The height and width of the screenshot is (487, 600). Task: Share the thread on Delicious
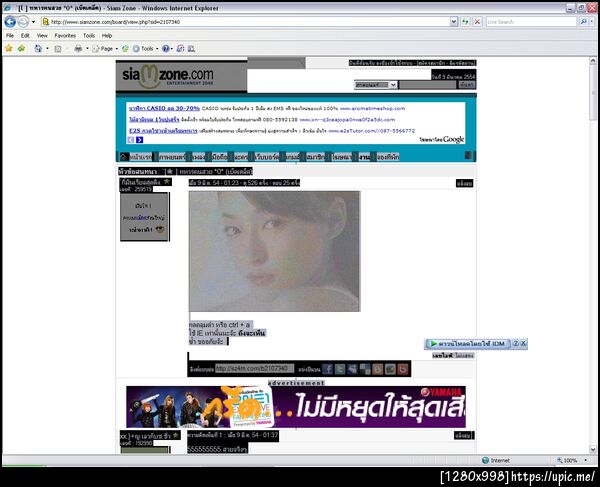click(365, 369)
